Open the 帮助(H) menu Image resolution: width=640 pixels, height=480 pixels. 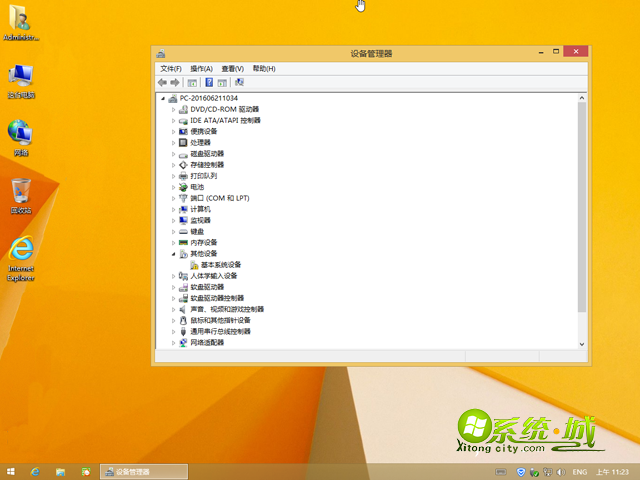(264, 69)
